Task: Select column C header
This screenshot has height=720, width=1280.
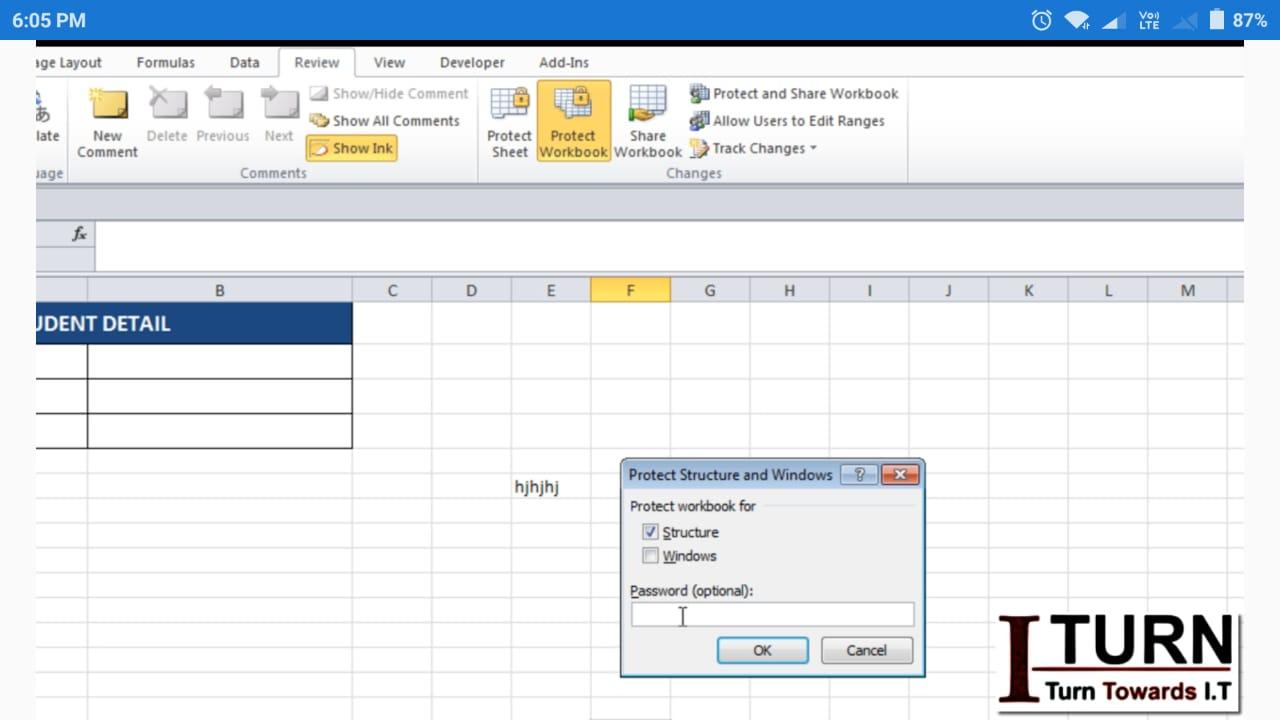Action: coord(392,290)
